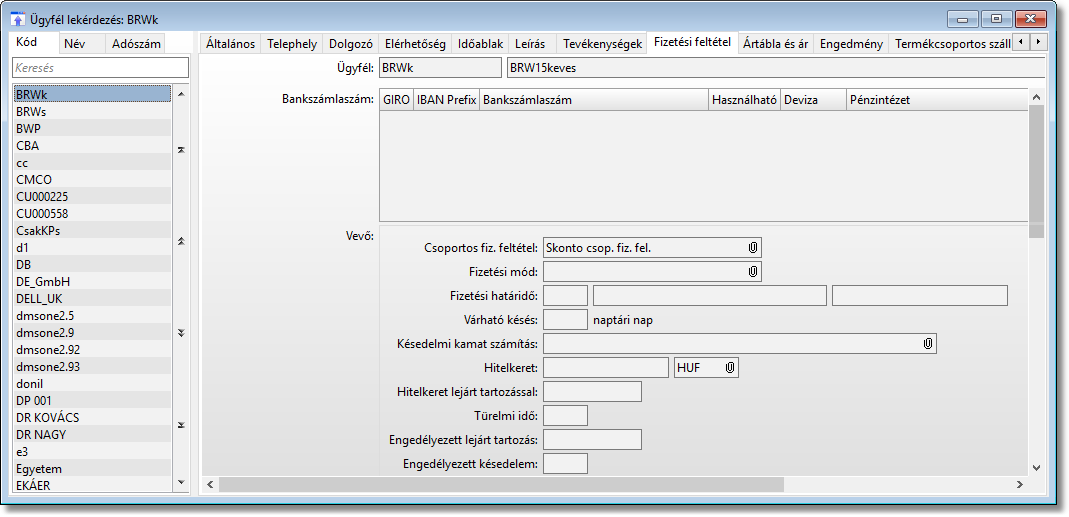This screenshot has width=1069, height=517.
Task: Click the Engedélyezett késedelem field
Action: (x=565, y=464)
